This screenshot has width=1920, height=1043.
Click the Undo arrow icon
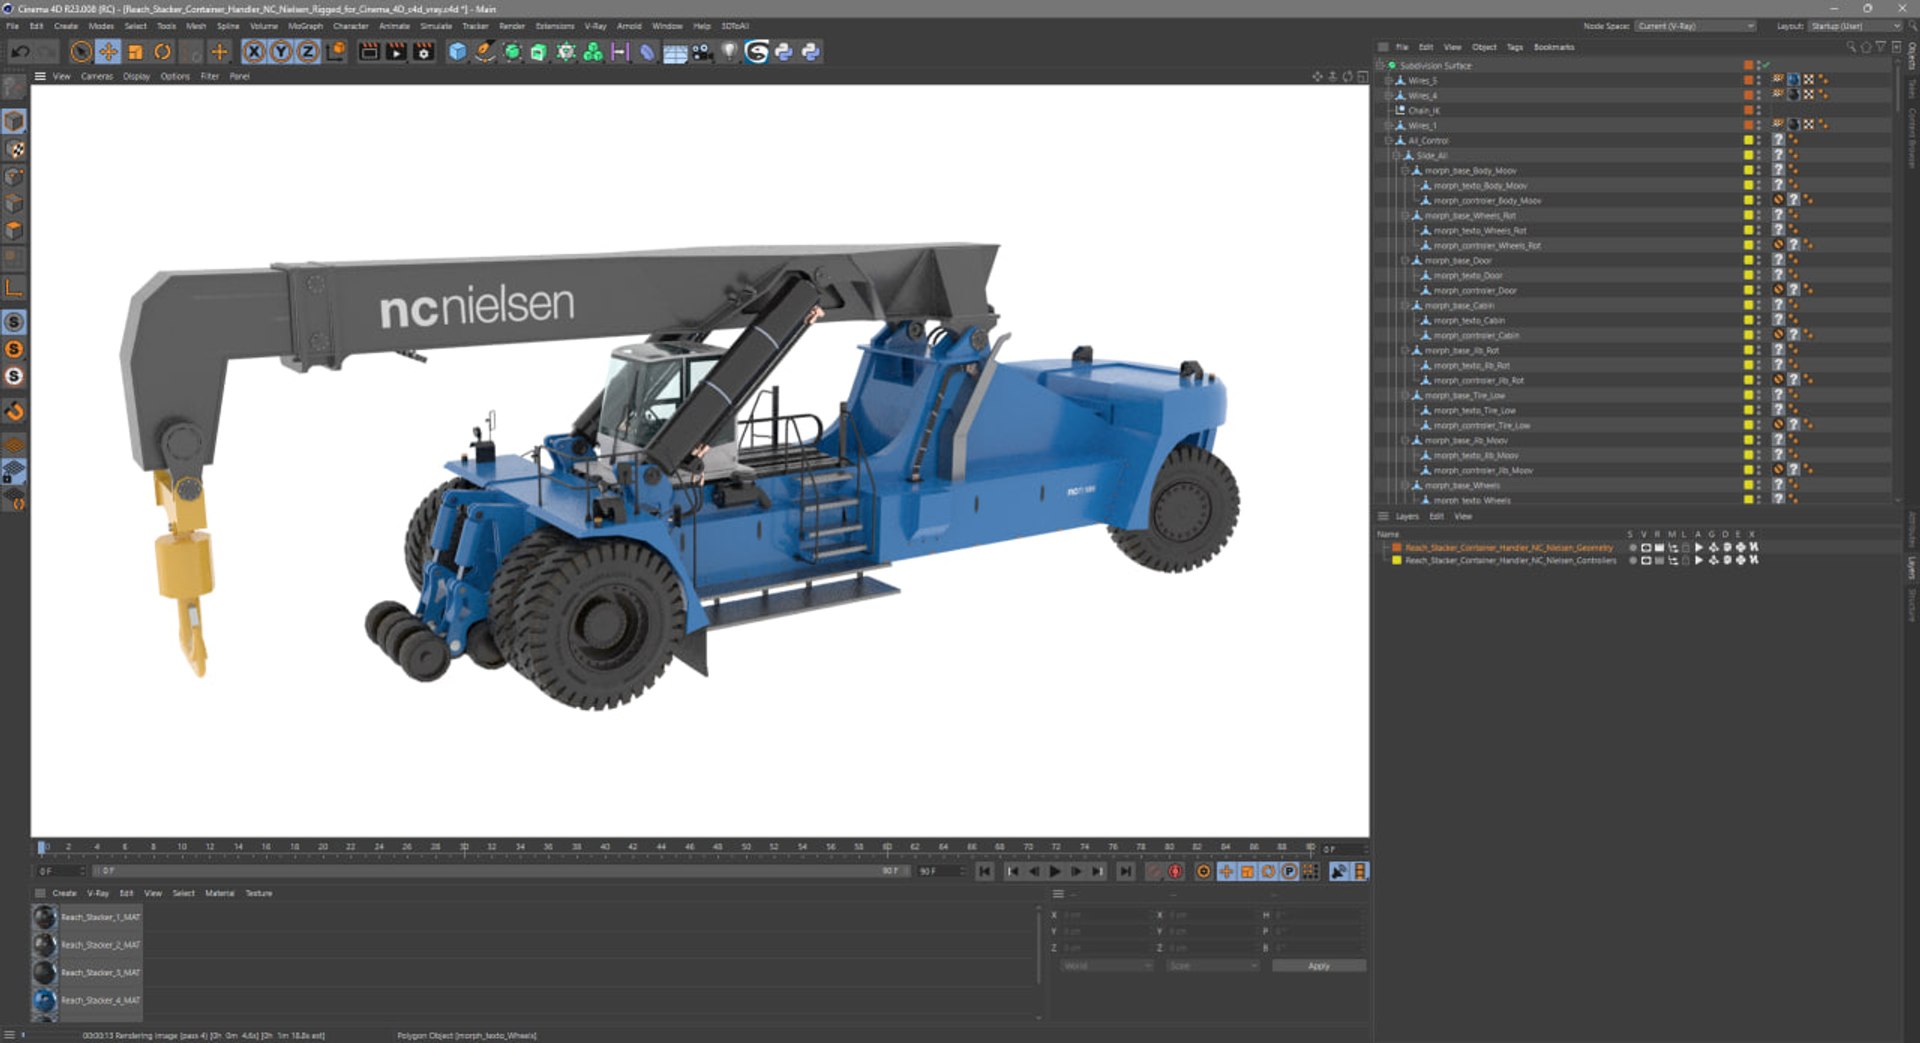pyautogui.click(x=19, y=52)
